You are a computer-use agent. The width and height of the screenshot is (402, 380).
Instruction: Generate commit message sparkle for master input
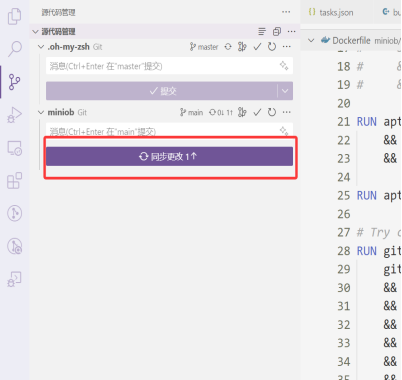(284, 66)
